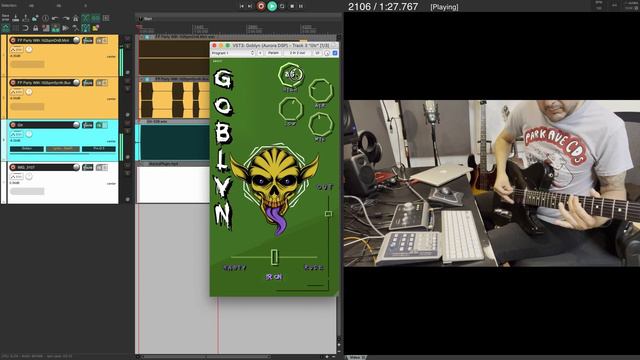640x360 pixels.
Task: Start recording with the red record button
Action: point(261,6)
